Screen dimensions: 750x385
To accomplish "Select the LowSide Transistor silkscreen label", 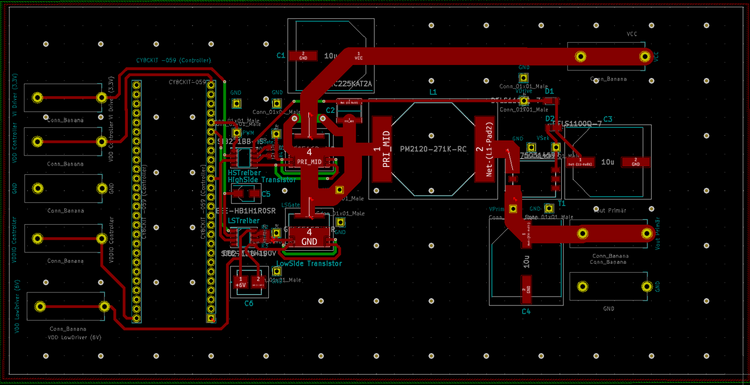I will [309, 264].
